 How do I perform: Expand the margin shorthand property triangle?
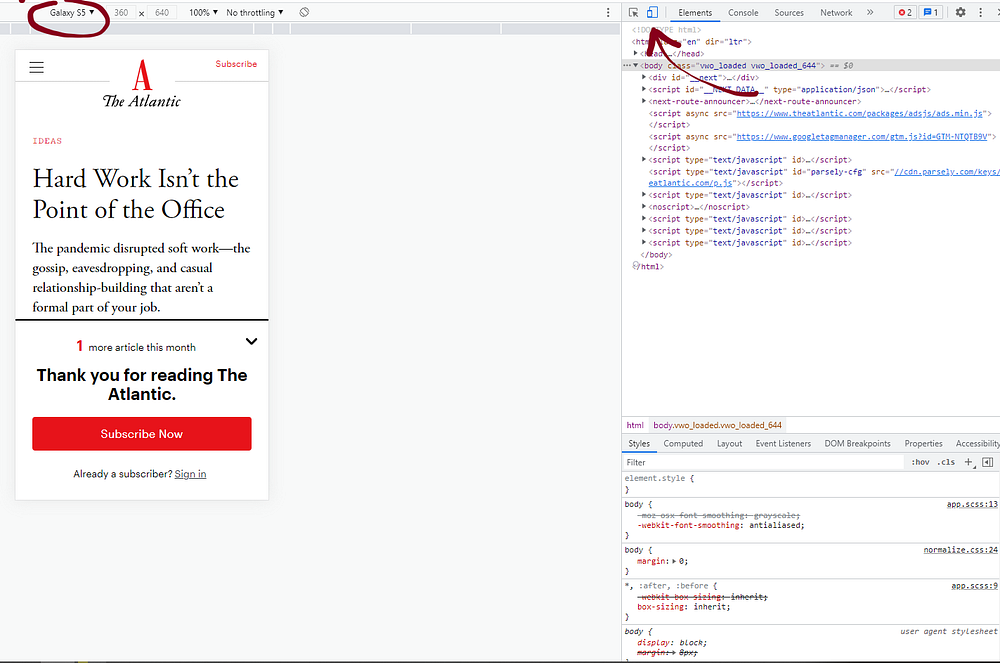[674, 562]
